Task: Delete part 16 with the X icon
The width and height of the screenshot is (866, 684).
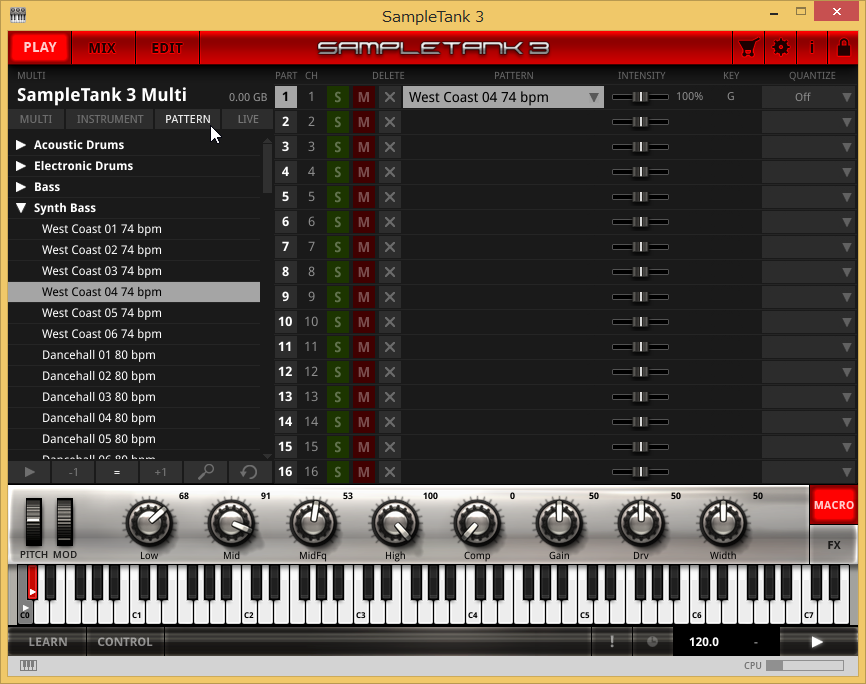Action: click(x=390, y=472)
